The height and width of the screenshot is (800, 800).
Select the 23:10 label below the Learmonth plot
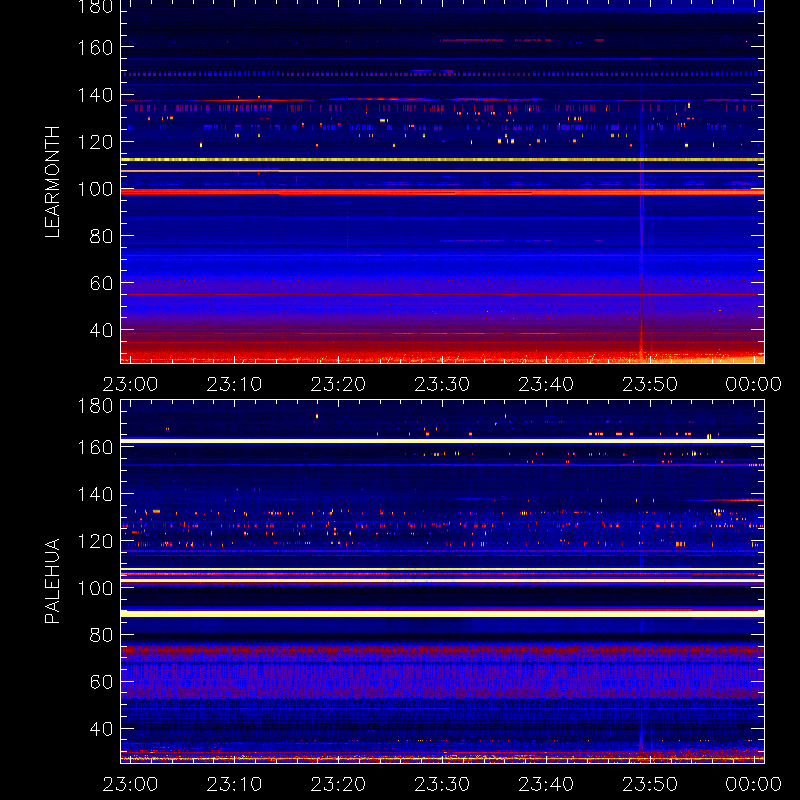234,384
